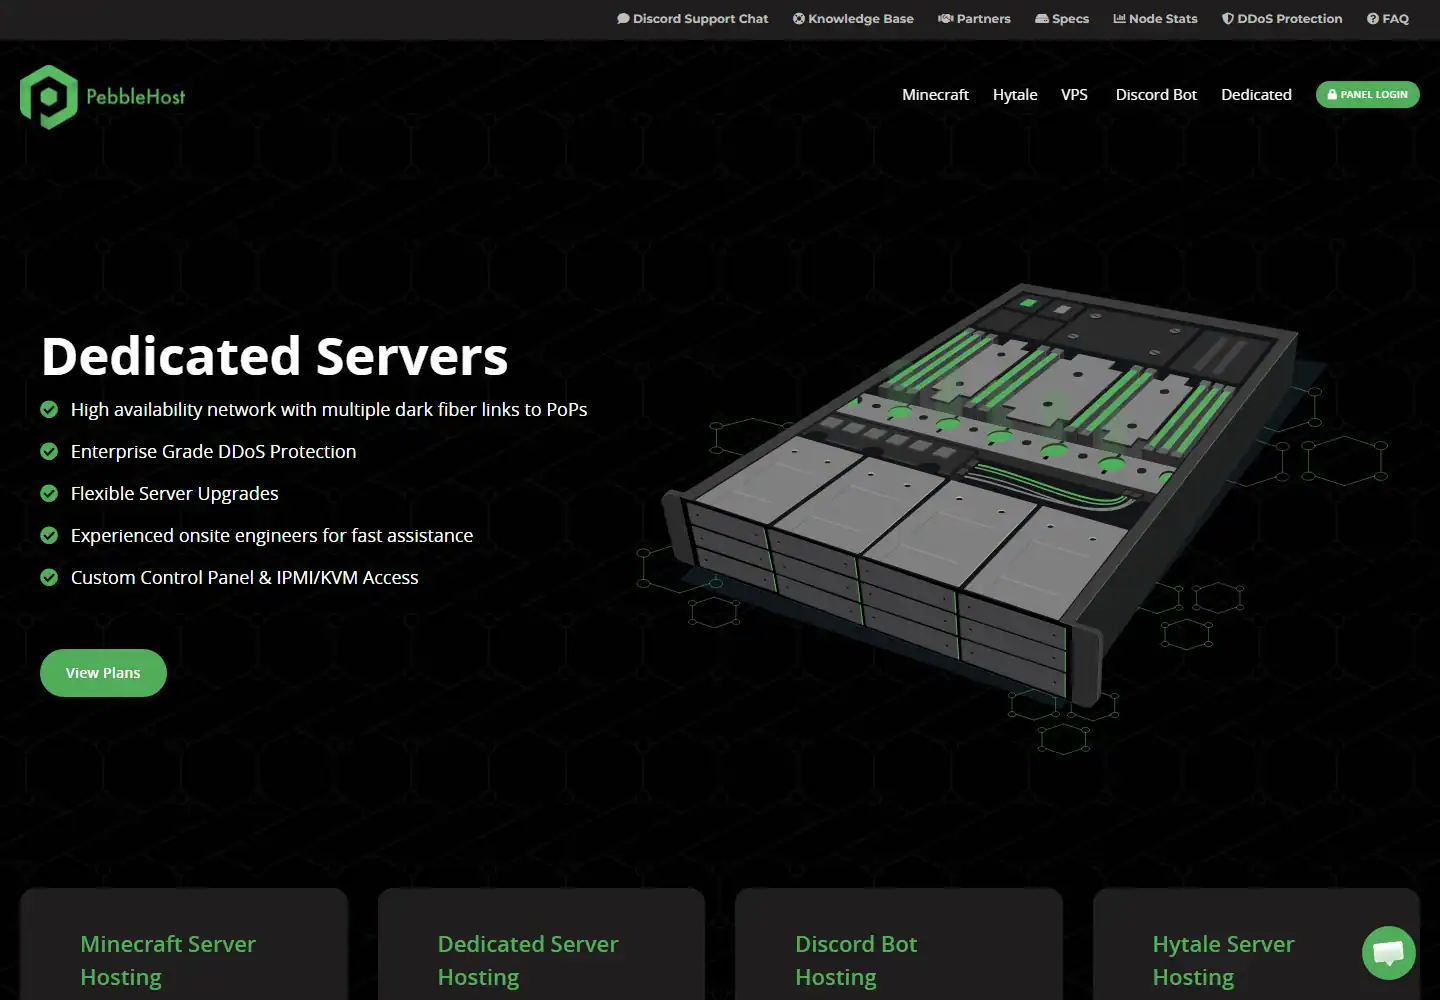The image size is (1440, 1000).
Task: Open the VPS menu item
Action: (x=1074, y=95)
